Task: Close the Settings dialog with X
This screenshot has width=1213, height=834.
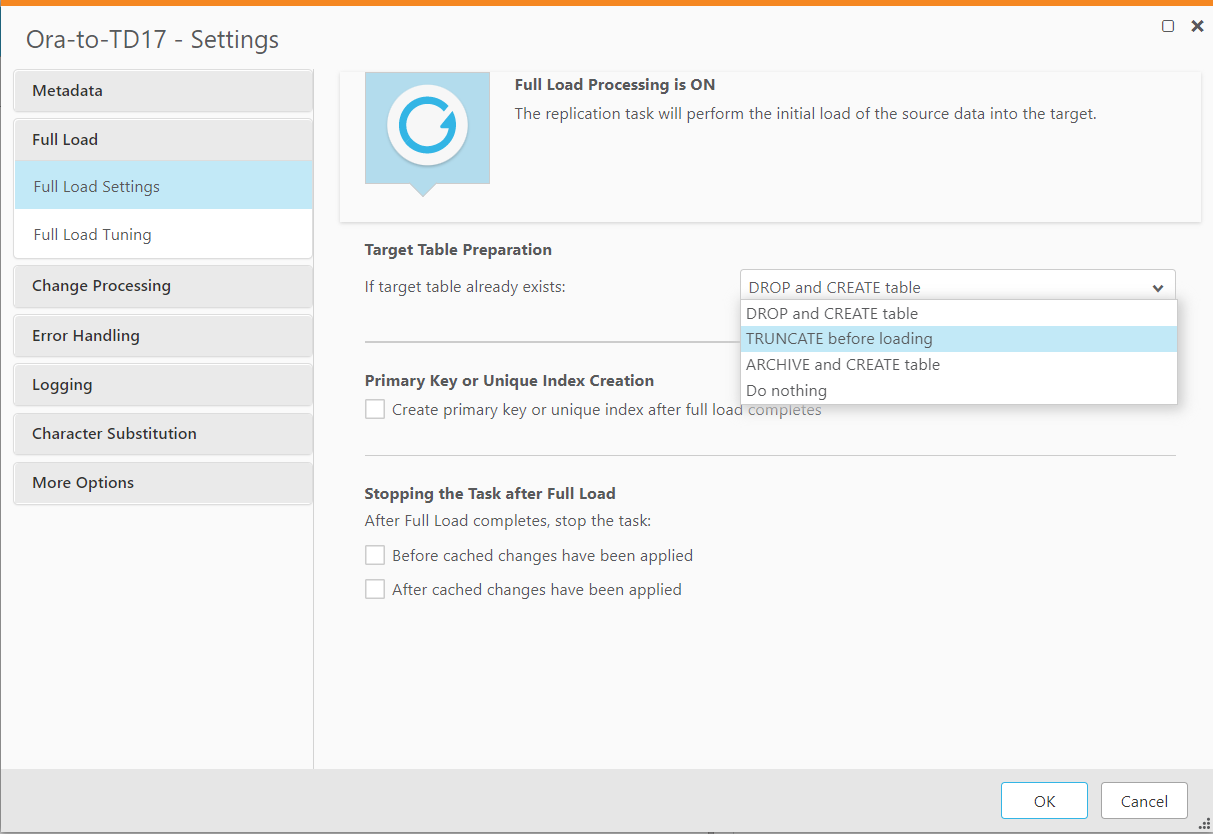Action: (1197, 27)
